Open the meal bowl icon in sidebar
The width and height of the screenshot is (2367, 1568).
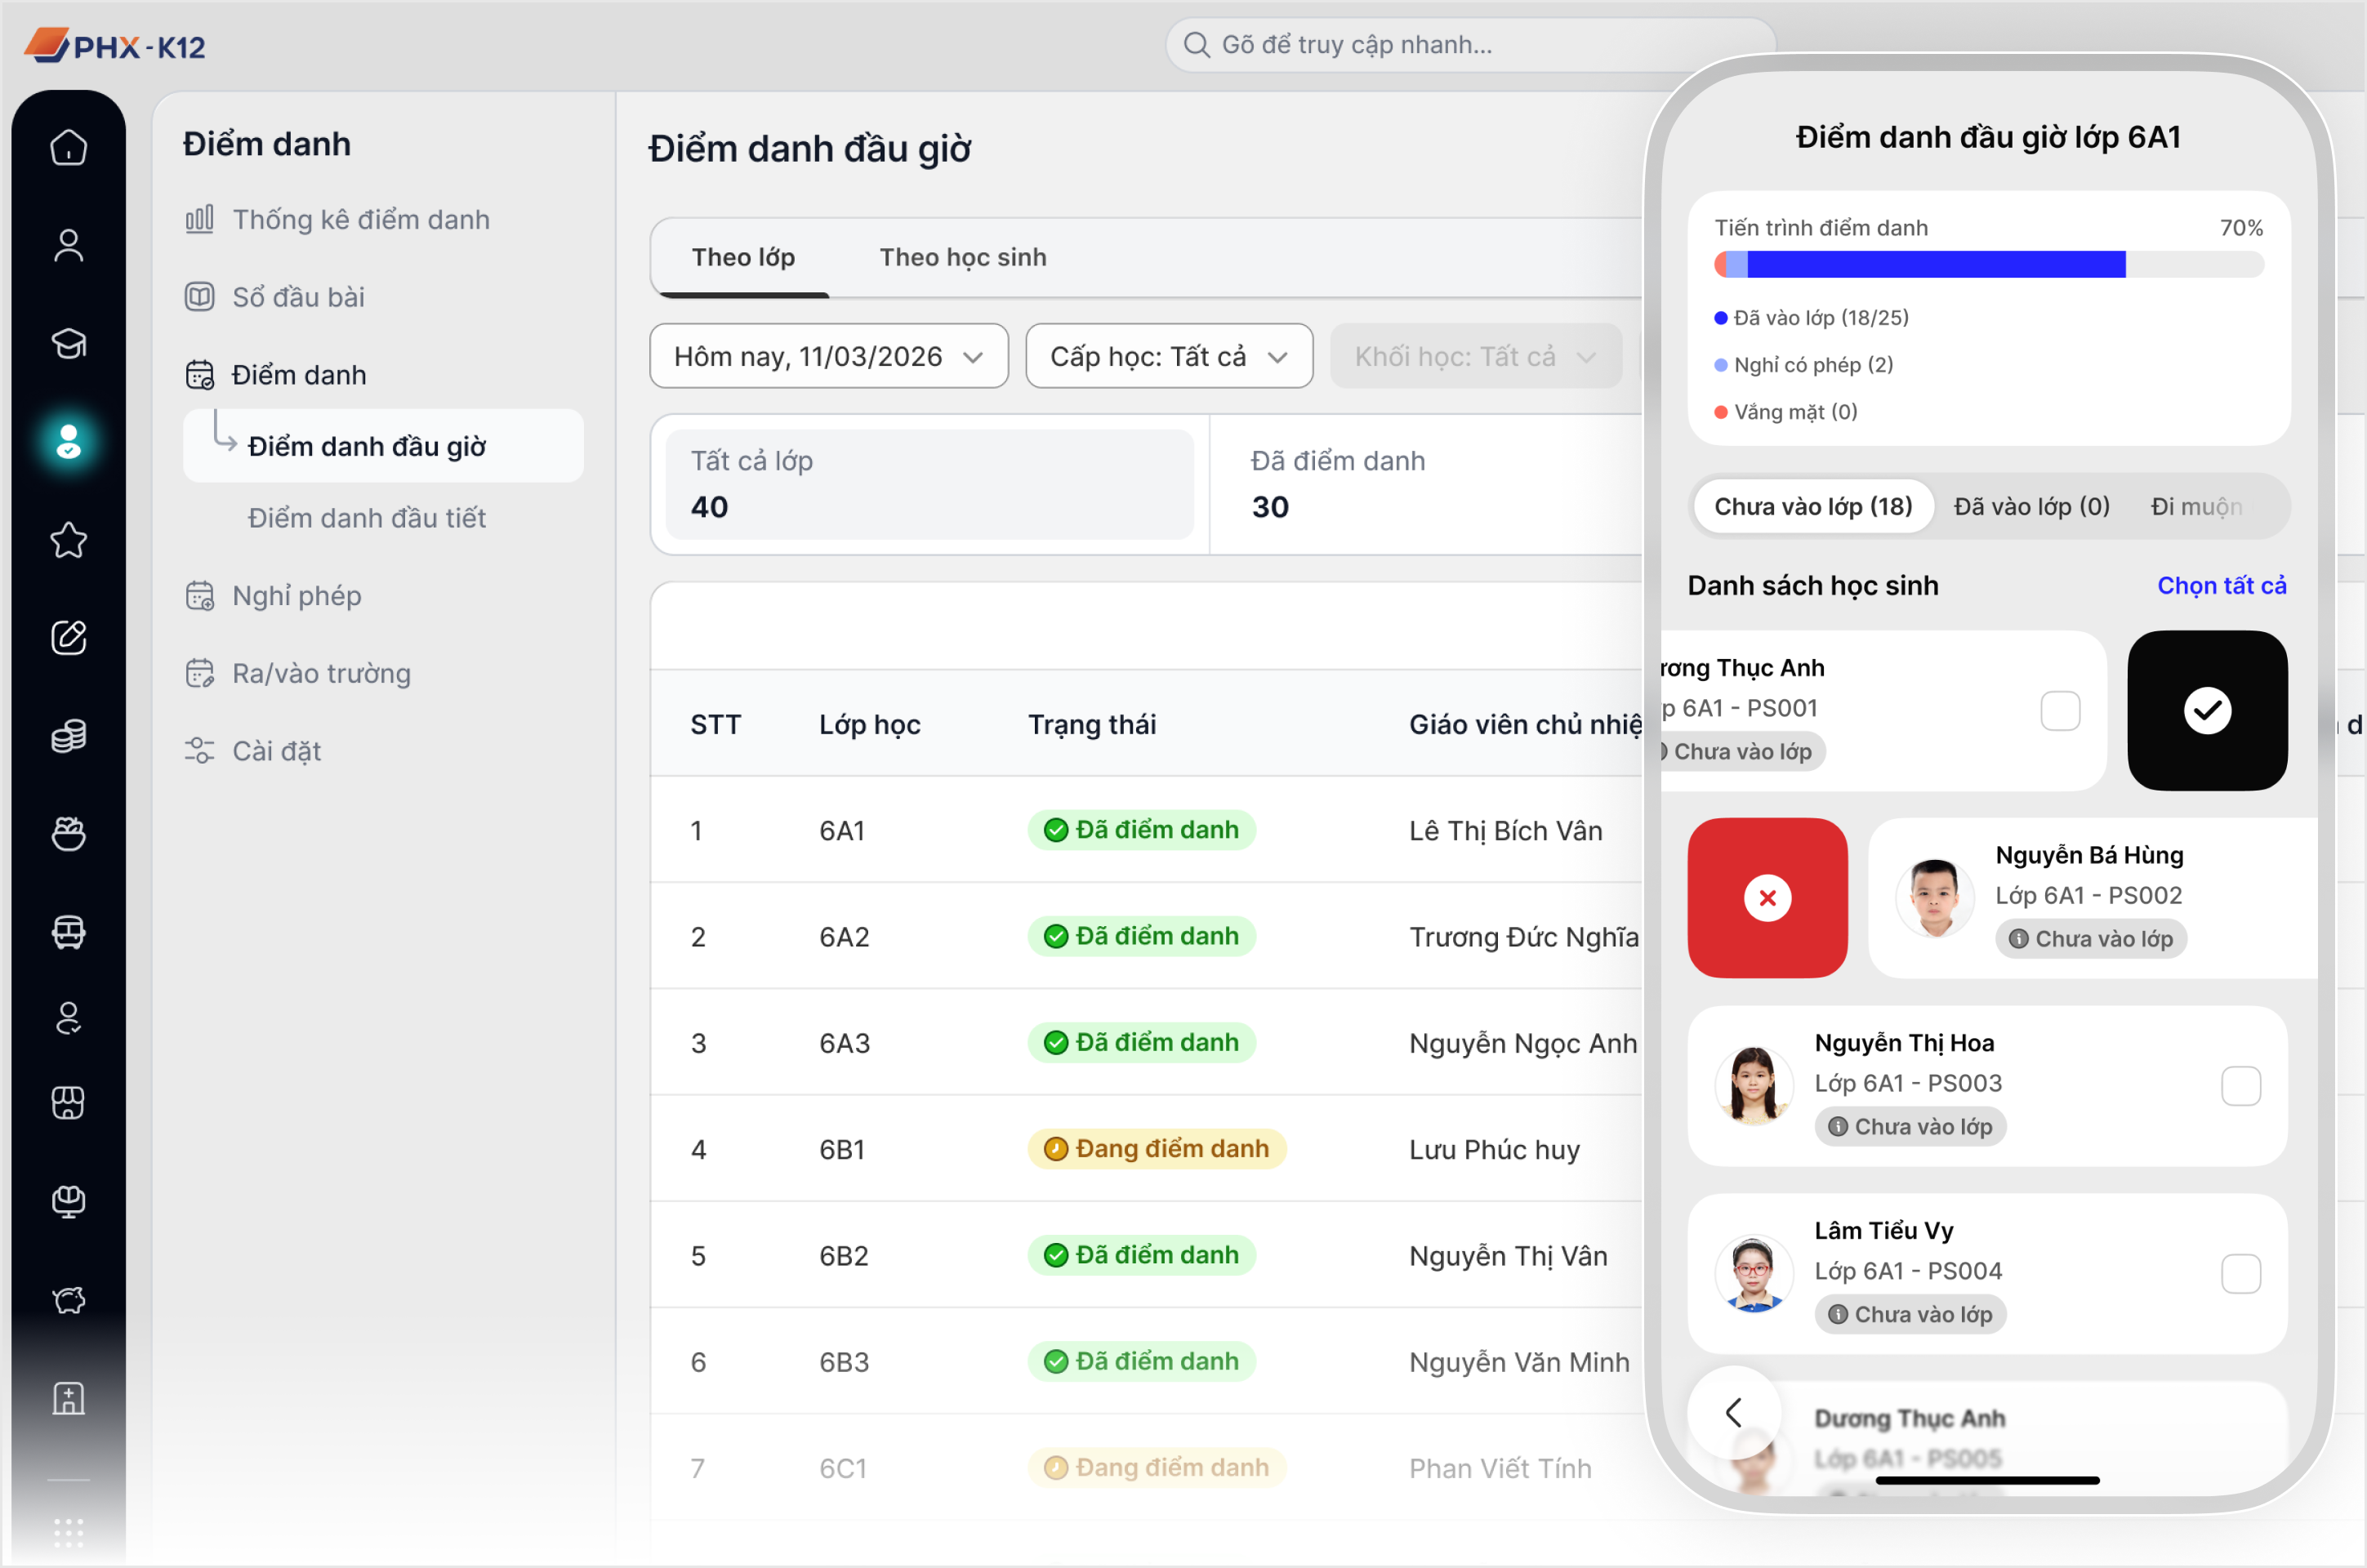tap(69, 833)
